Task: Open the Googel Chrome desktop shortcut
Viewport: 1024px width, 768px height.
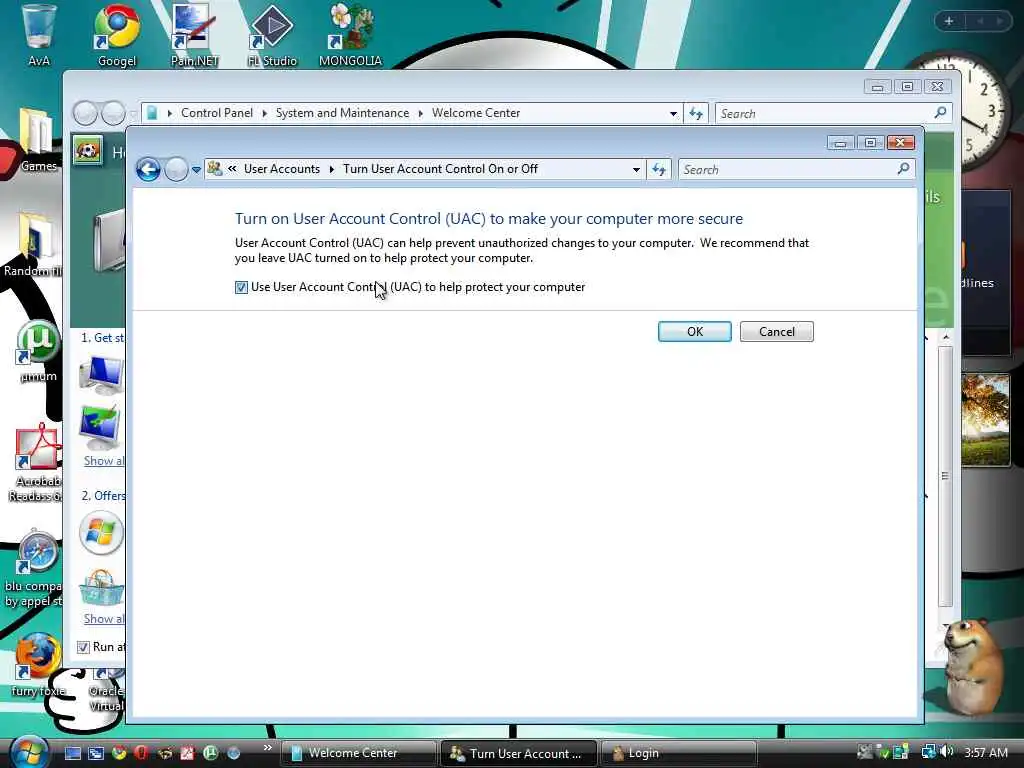Action: click(117, 36)
